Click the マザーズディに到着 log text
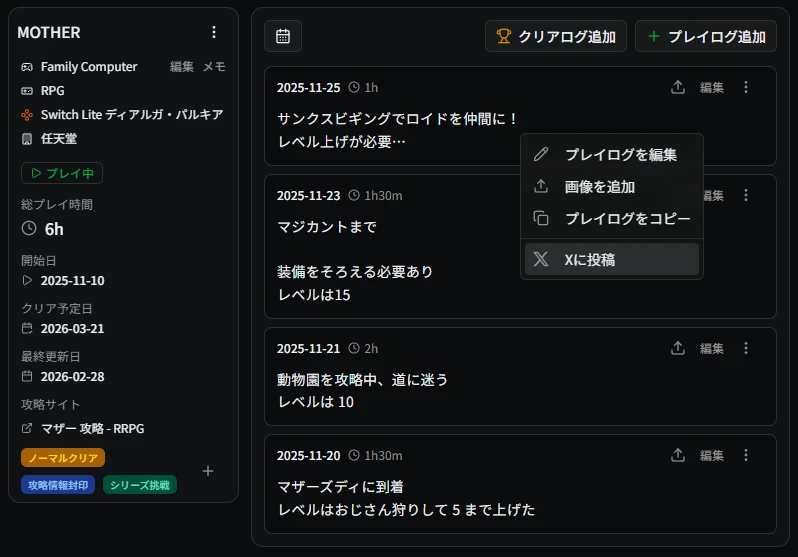The width and height of the screenshot is (798, 557). 340,487
